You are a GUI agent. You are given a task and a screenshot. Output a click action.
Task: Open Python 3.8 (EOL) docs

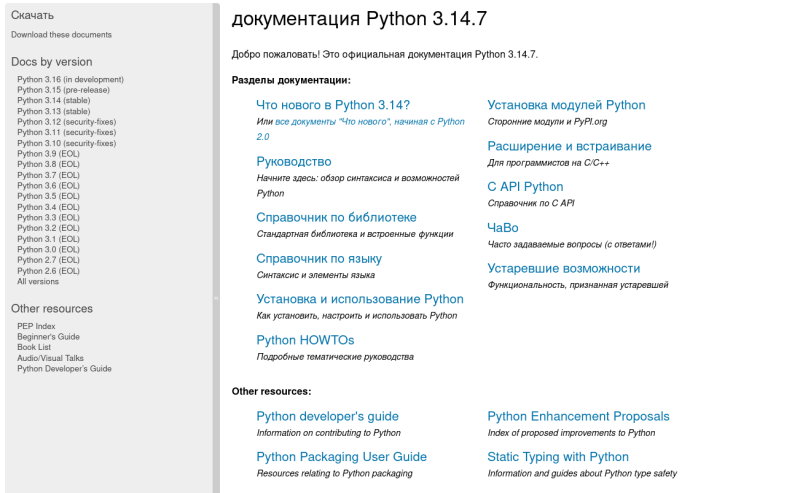(48, 164)
